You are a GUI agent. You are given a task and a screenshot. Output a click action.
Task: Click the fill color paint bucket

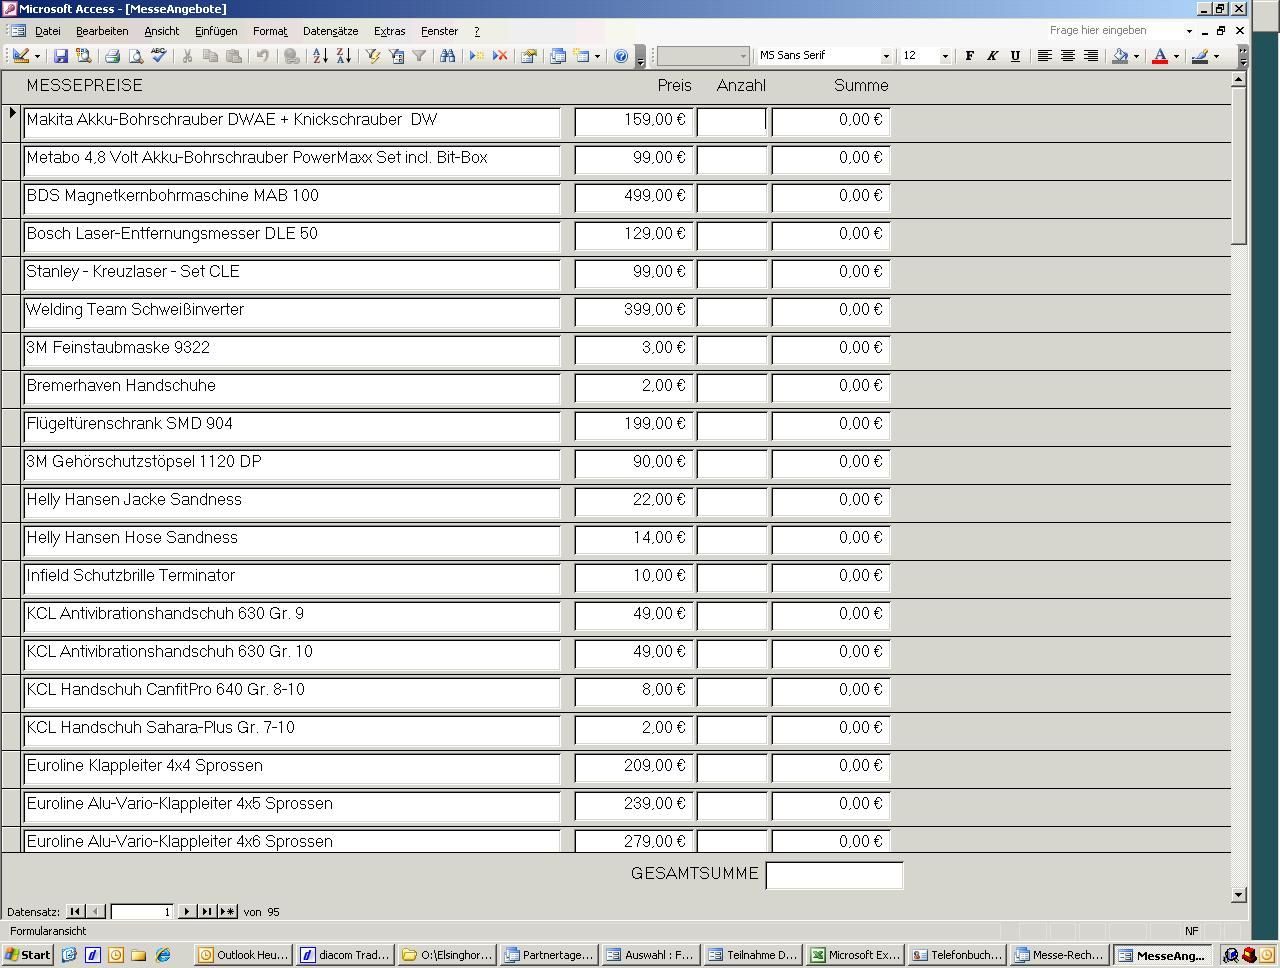(x=1120, y=56)
